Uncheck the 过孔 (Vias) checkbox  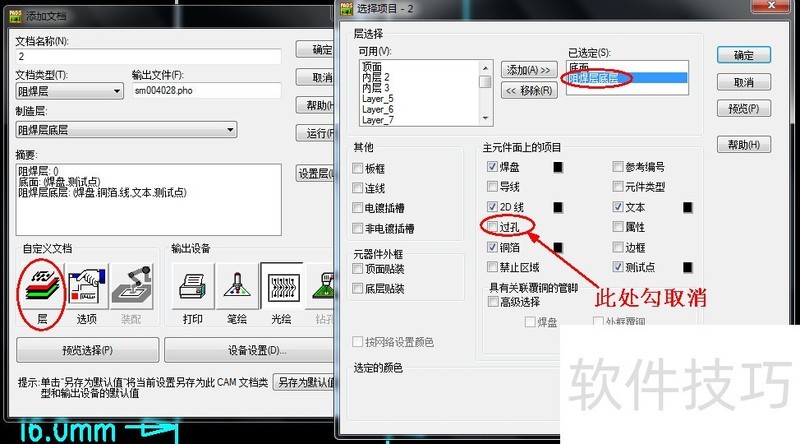tap(492, 227)
